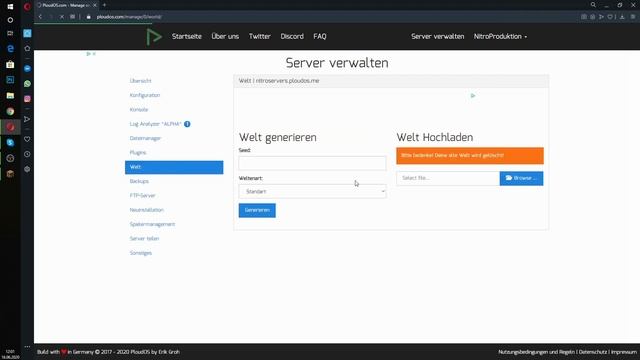Open the FAQ navigation item

[320, 36]
